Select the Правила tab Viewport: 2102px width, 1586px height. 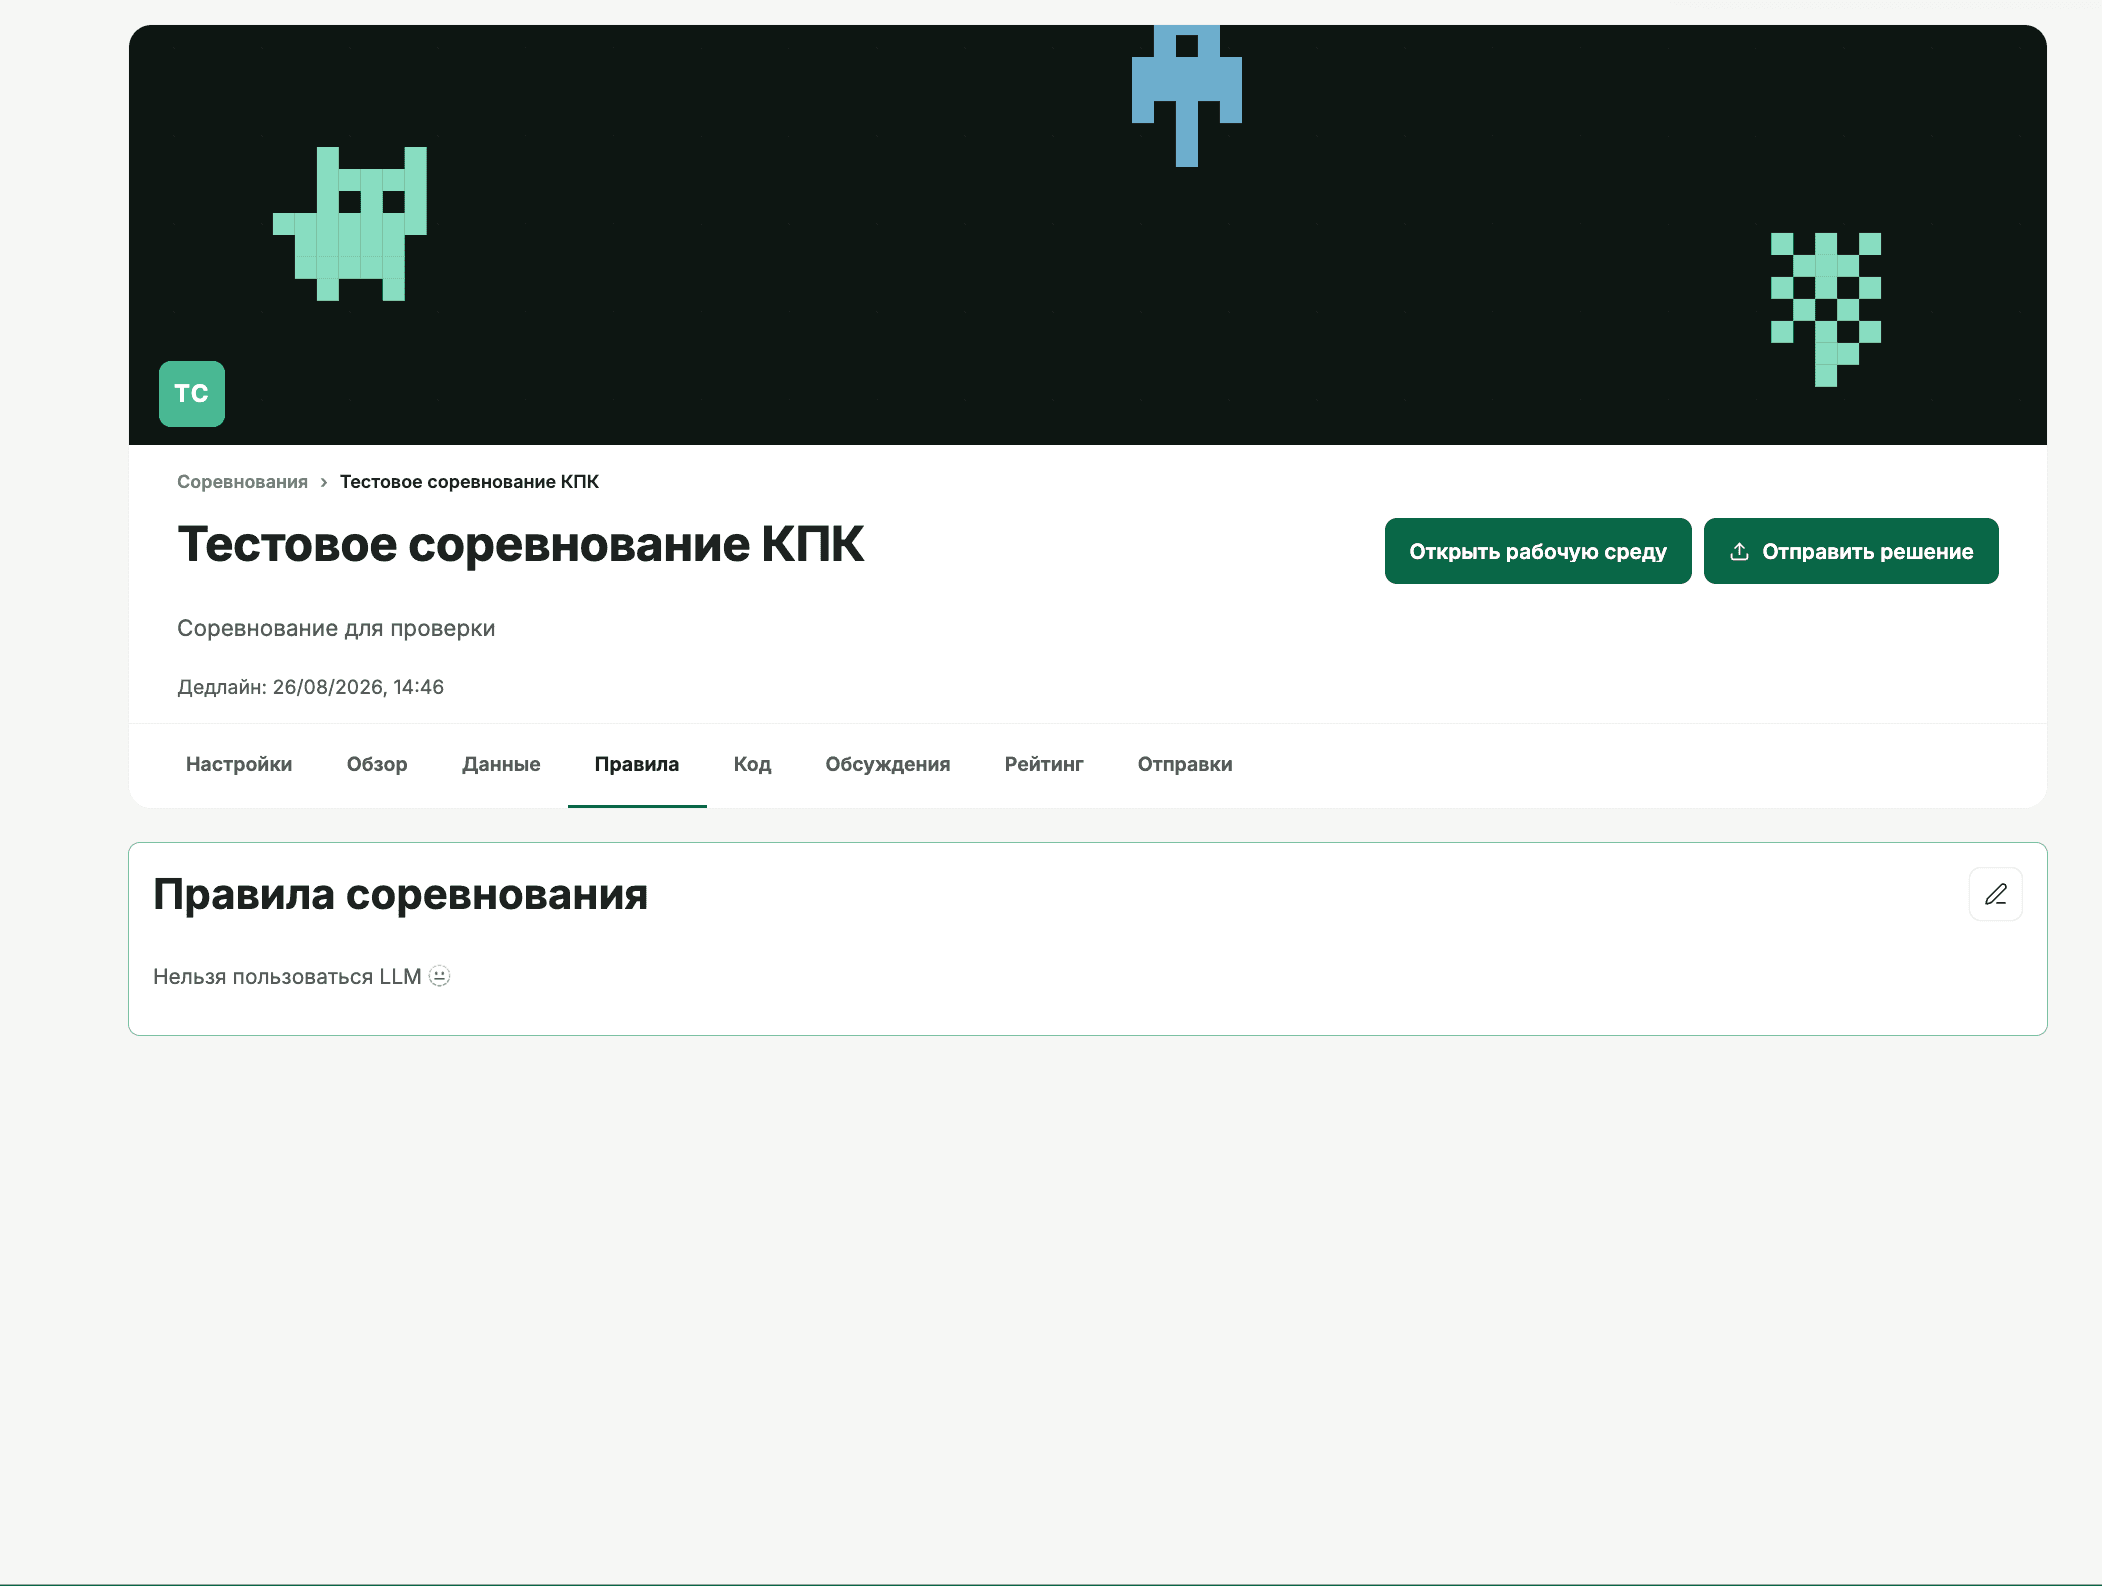click(637, 764)
